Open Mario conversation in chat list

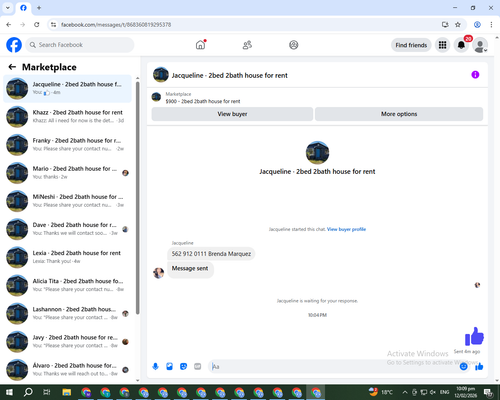pos(67,173)
